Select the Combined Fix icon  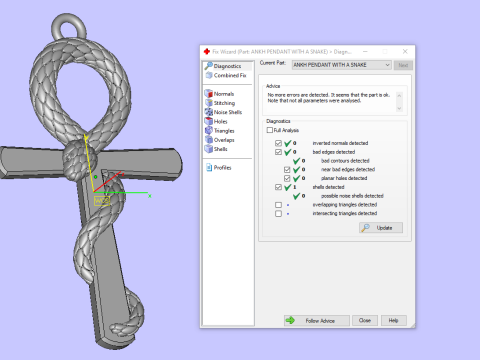click(x=209, y=75)
